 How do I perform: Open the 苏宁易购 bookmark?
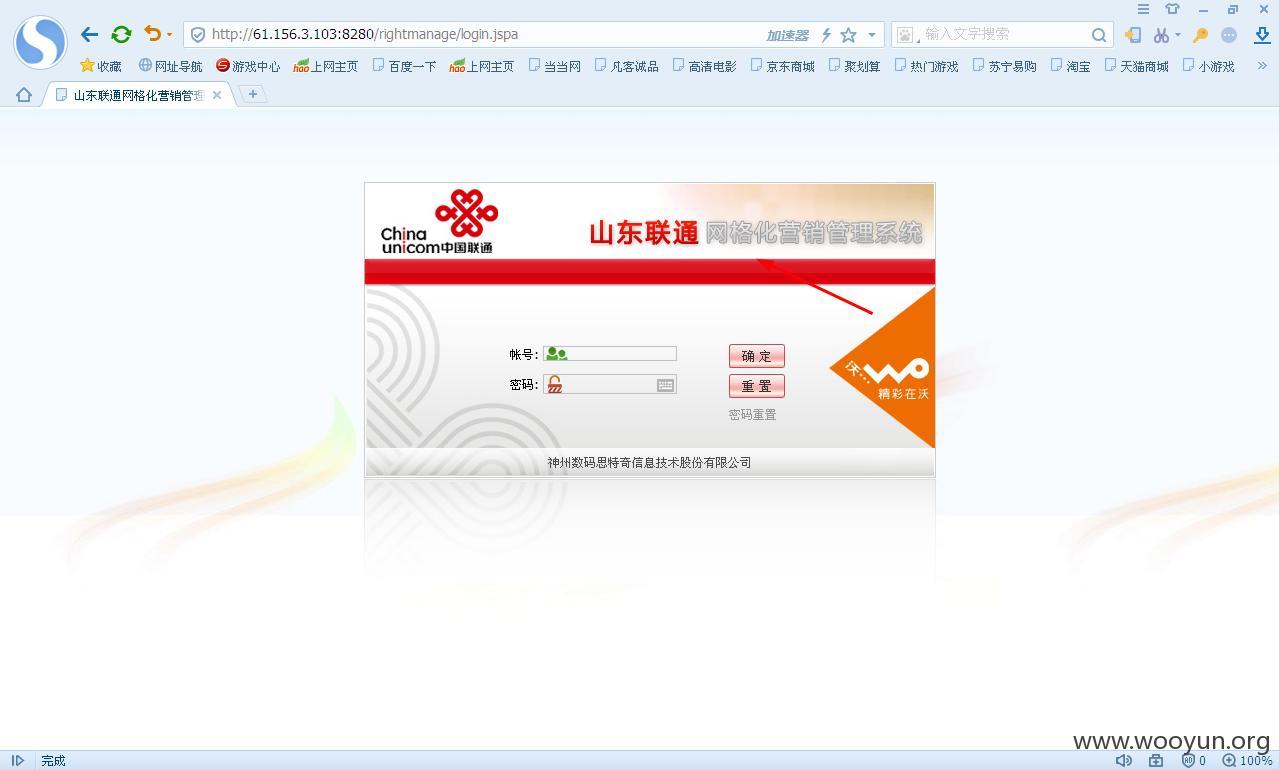pyautogui.click(x=1005, y=66)
